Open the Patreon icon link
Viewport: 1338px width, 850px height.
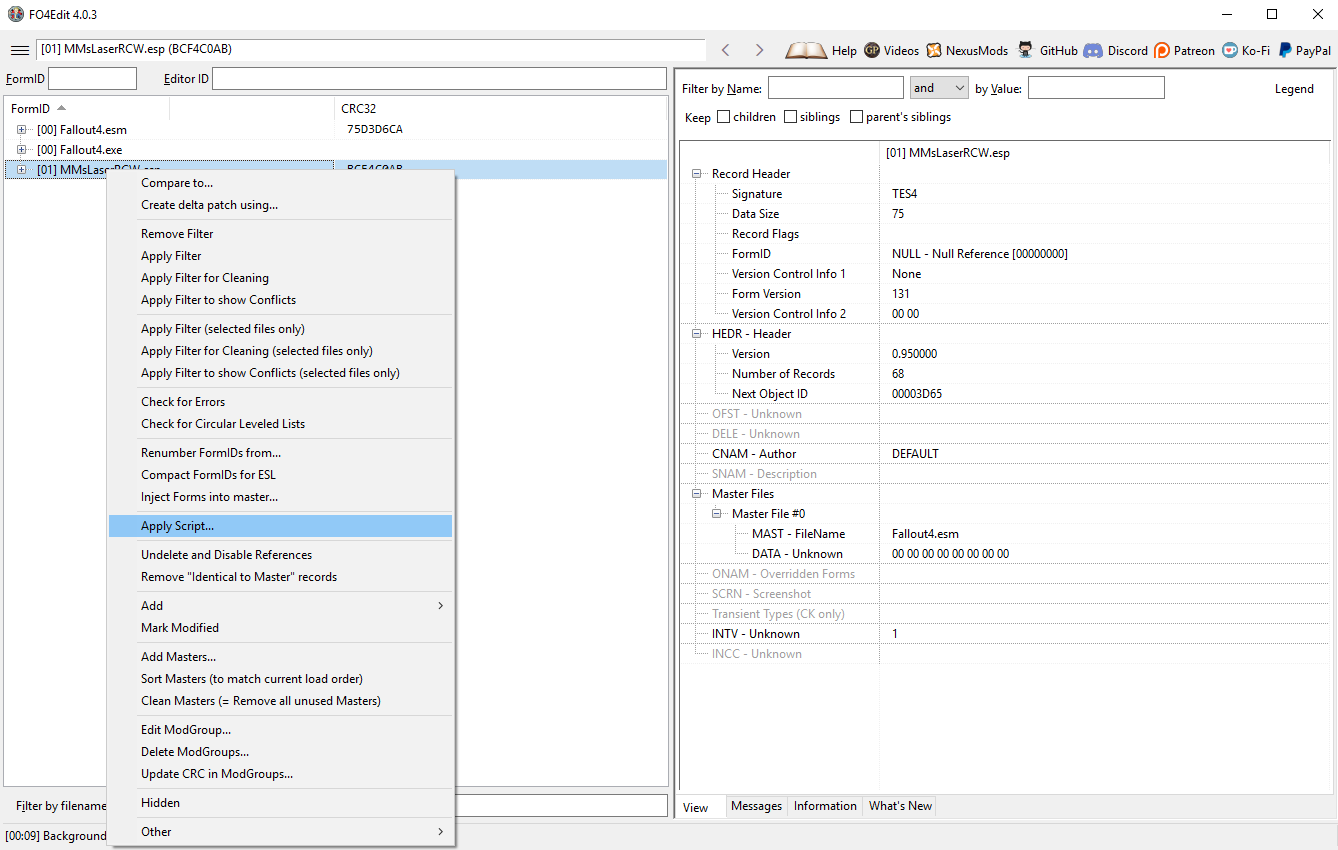[x=1162, y=50]
